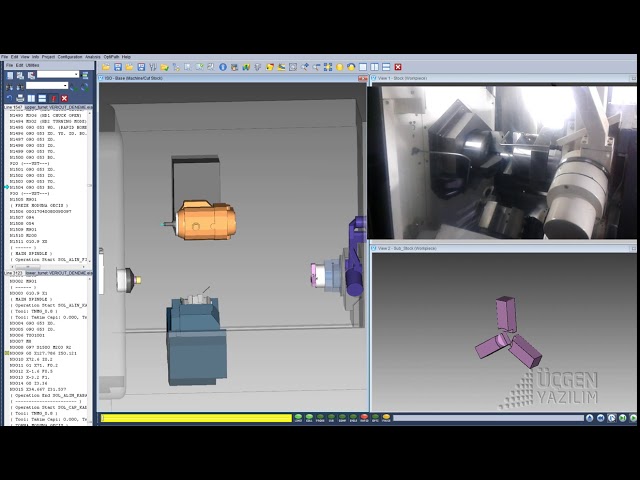640x480 pixels.
Task: Click the green lines icon right of upper combo box
Action: [x=85, y=75]
